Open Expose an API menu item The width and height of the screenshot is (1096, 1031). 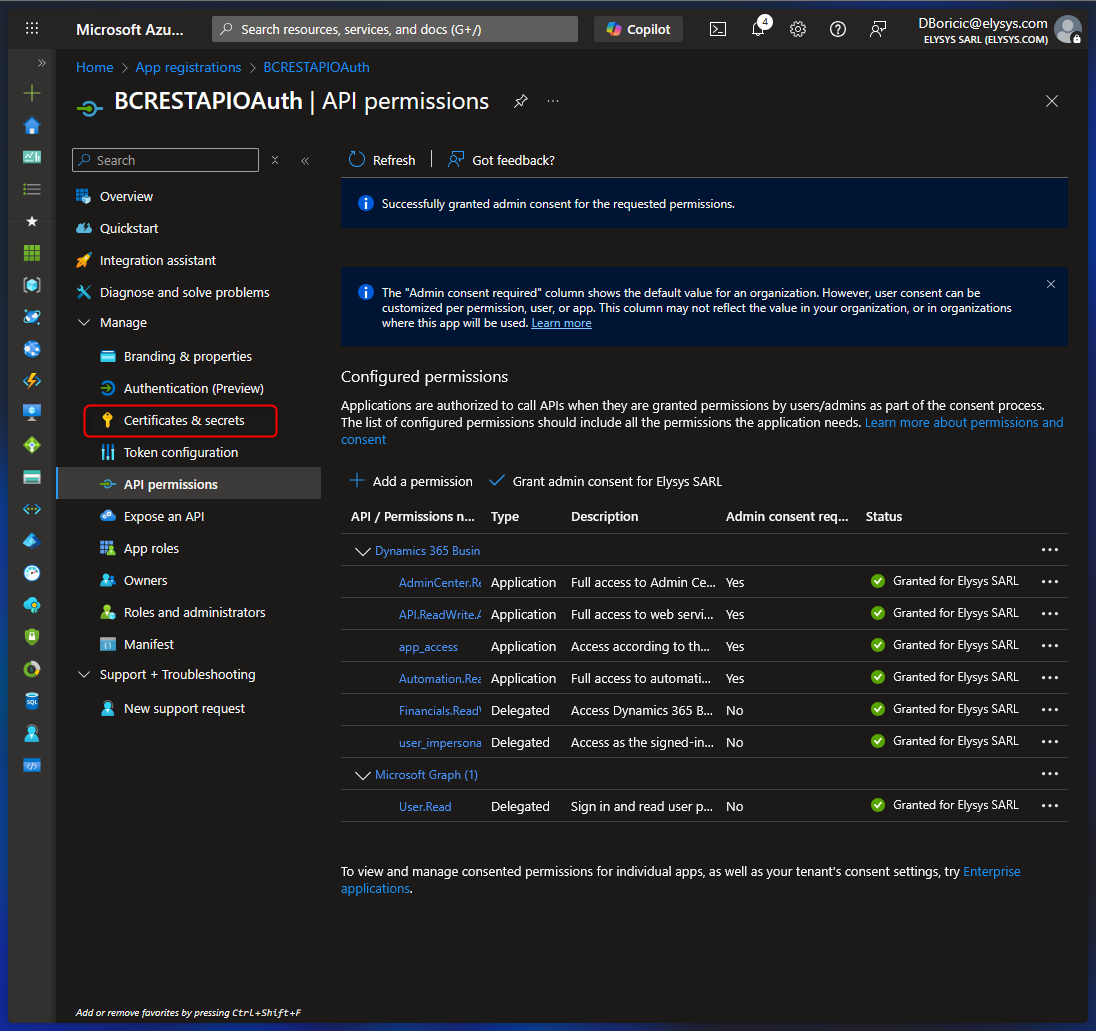click(x=163, y=517)
